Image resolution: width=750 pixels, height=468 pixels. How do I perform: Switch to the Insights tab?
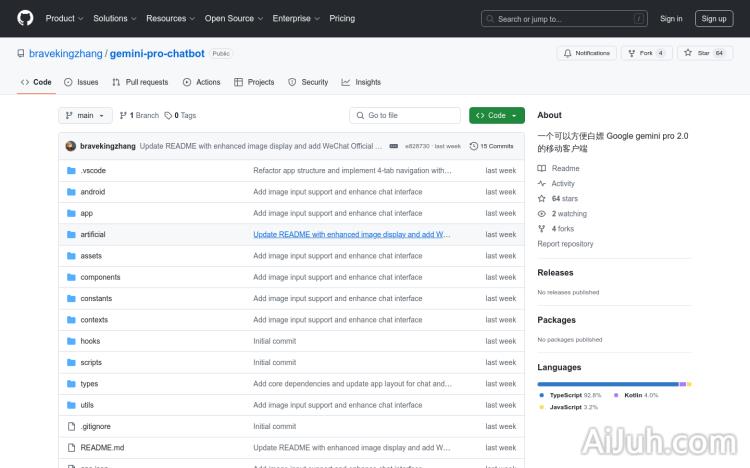point(361,82)
